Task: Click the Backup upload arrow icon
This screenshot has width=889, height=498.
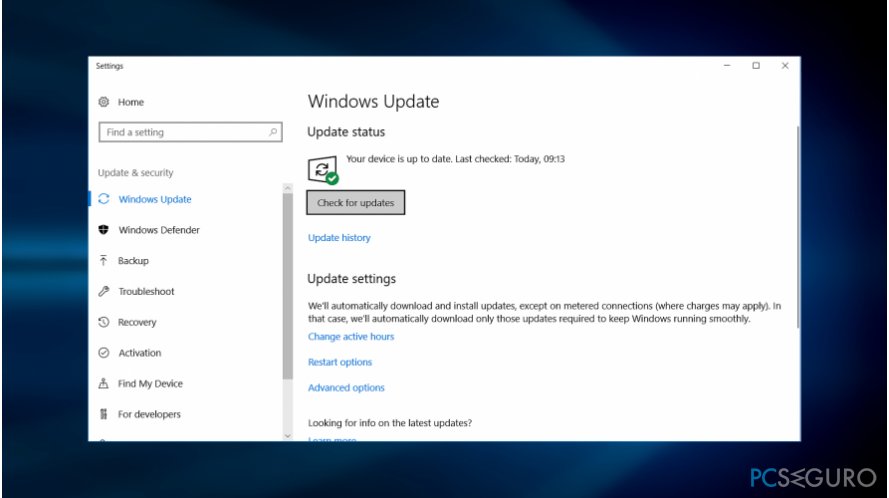Action: [x=104, y=260]
